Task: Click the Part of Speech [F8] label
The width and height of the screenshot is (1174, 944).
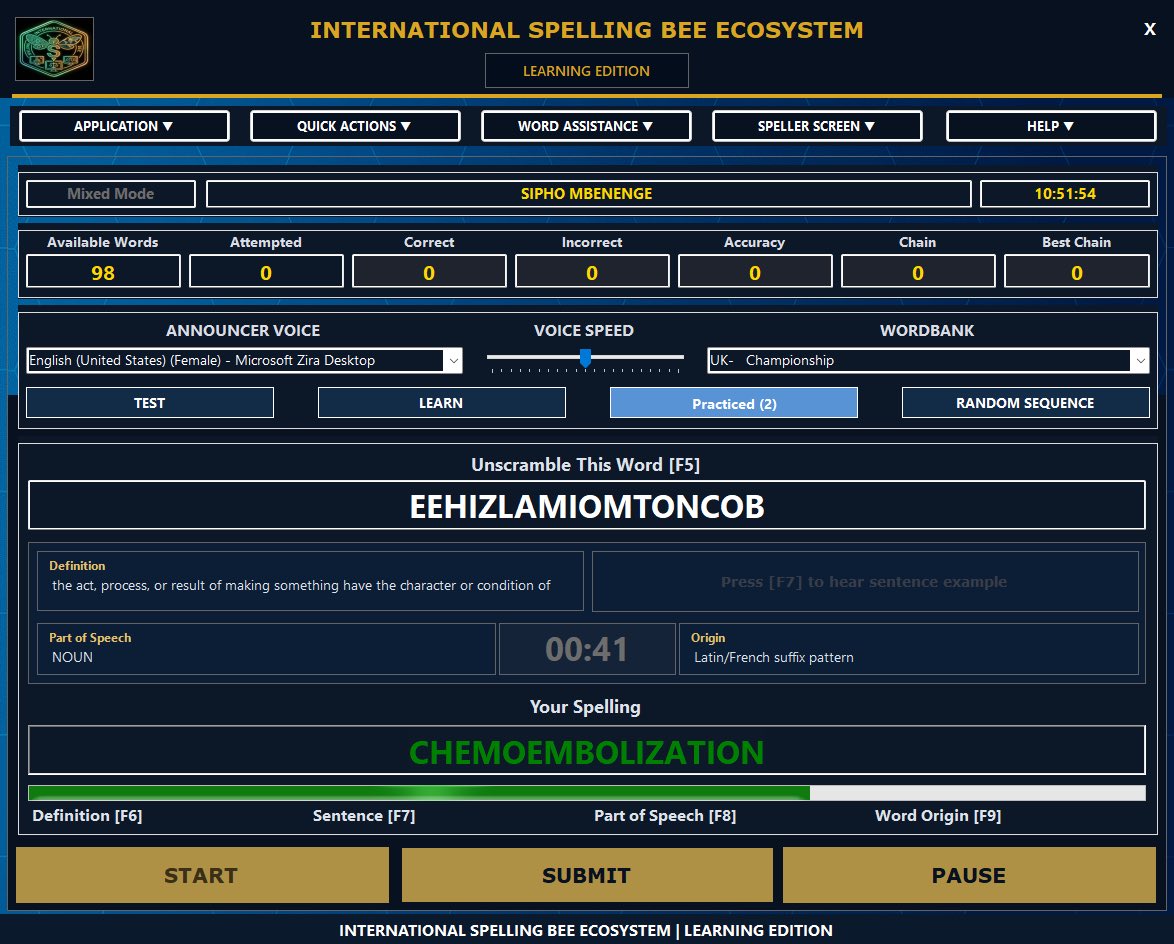Action: pyautogui.click(x=665, y=815)
